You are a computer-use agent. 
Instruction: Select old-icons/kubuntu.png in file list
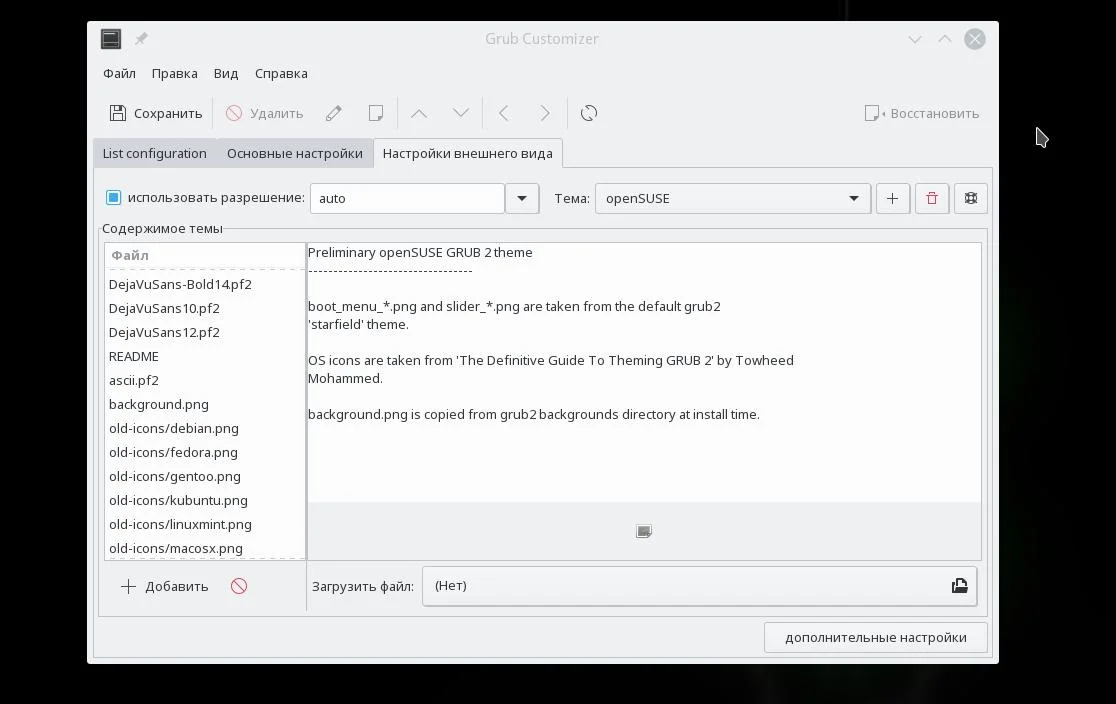pos(205,500)
